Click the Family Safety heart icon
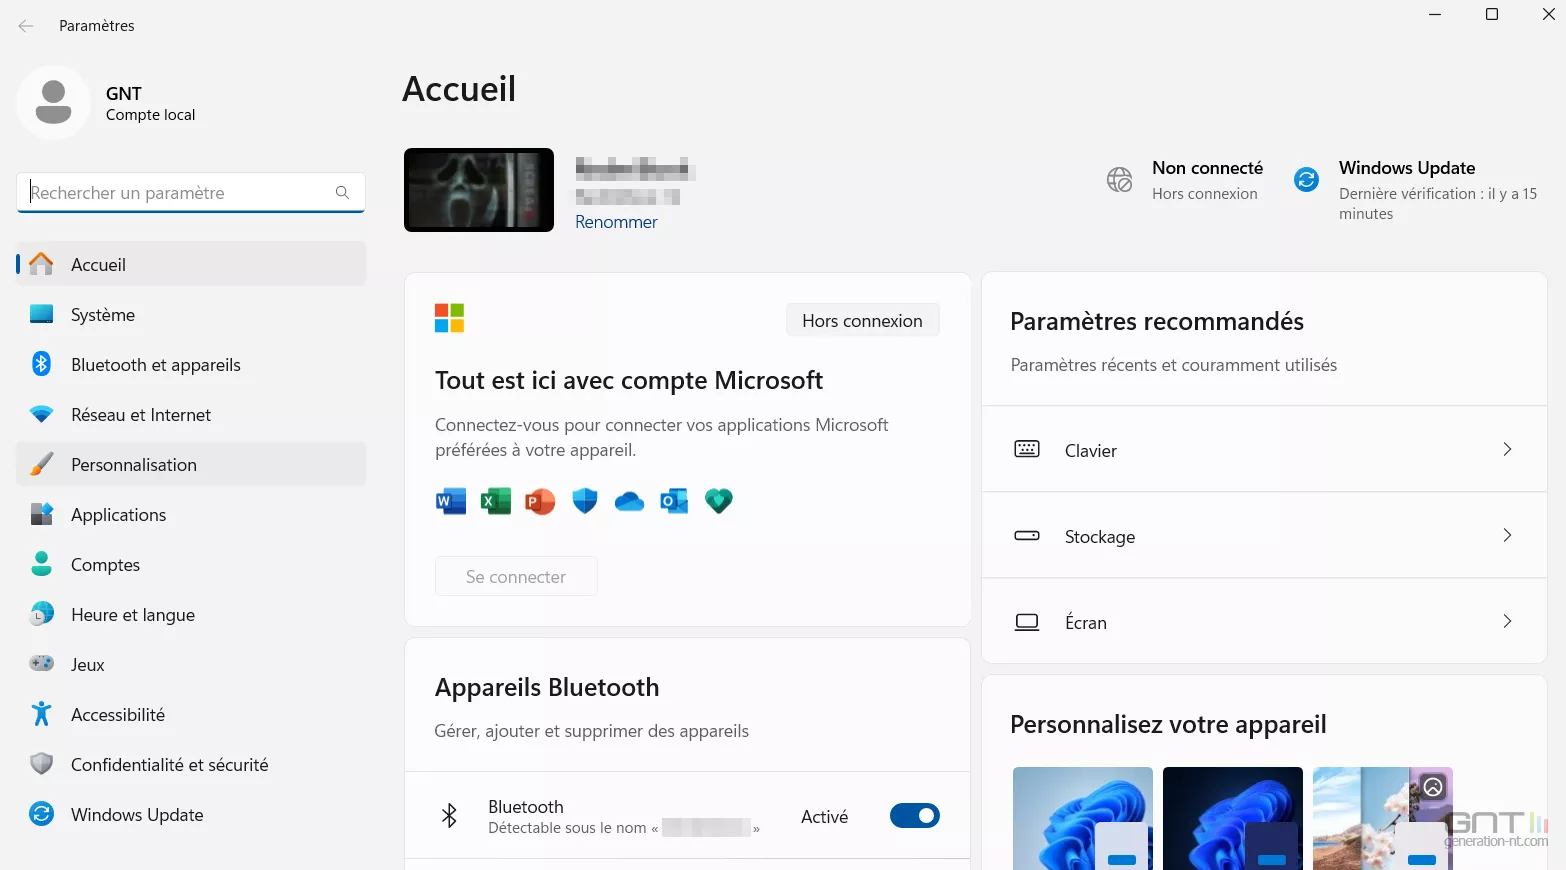Viewport: 1566px width, 870px height. pyautogui.click(x=719, y=501)
